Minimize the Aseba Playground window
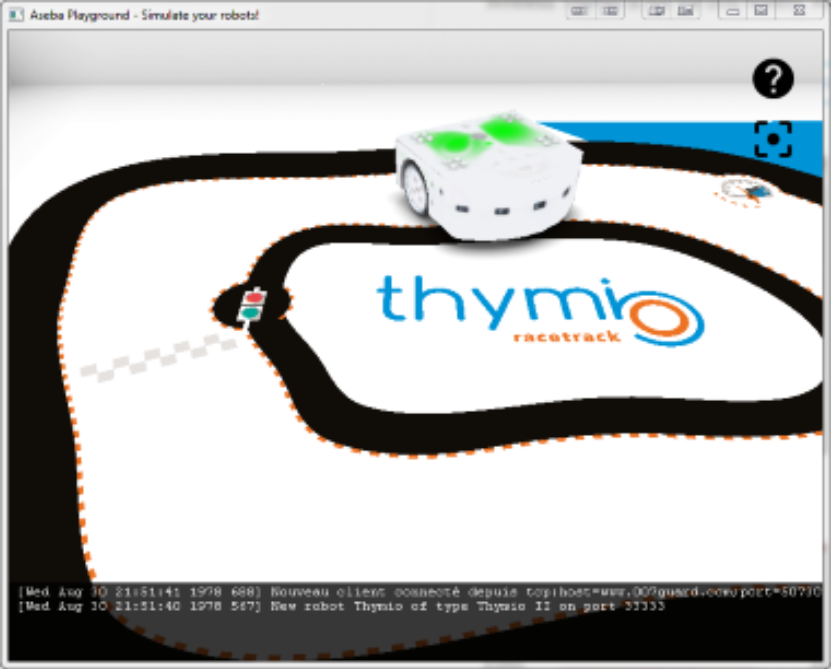The height and width of the screenshot is (669, 831). (x=732, y=11)
